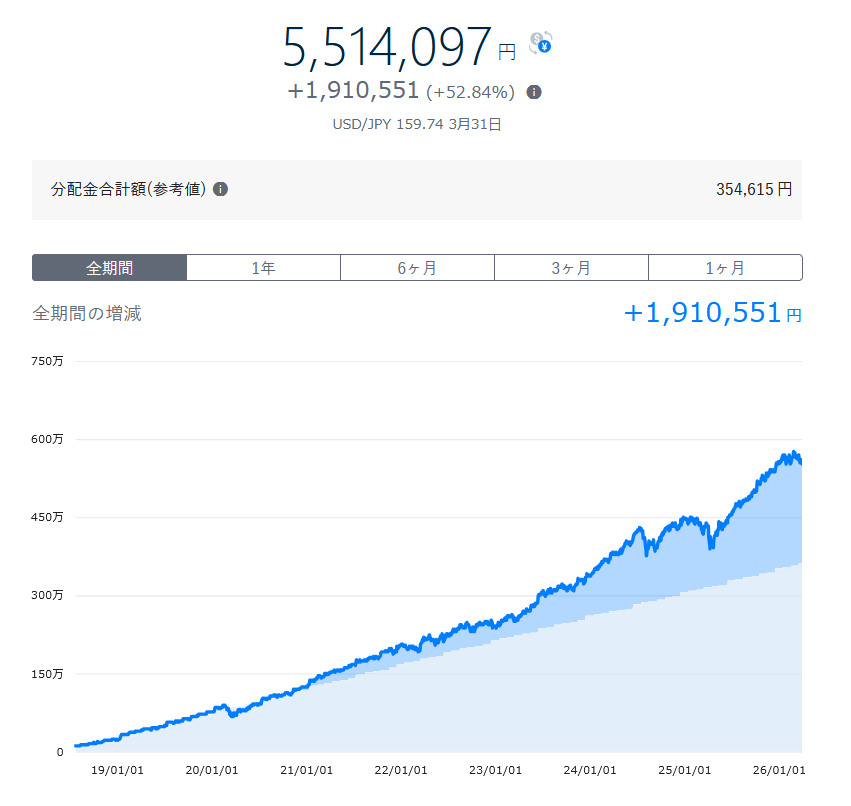Click the 22/01/01 date on x-axis

(400, 771)
